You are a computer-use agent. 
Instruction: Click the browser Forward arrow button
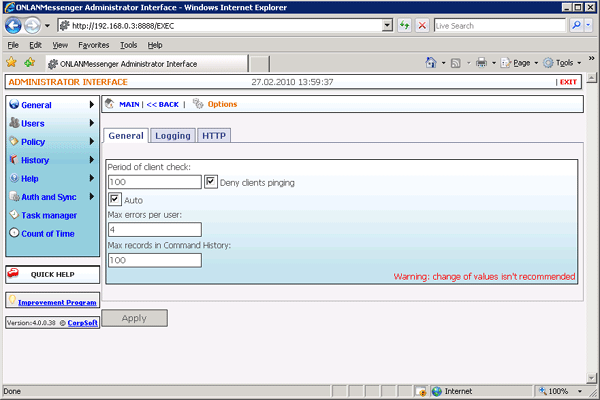tap(32, 26)
